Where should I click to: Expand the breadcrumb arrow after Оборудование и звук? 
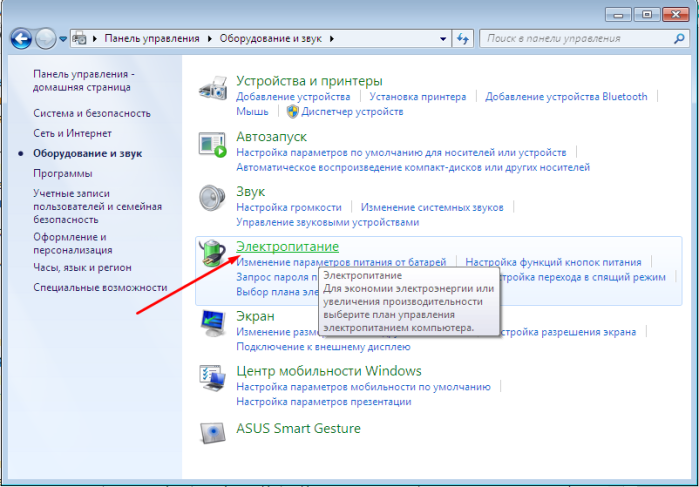tap(332, 39)
